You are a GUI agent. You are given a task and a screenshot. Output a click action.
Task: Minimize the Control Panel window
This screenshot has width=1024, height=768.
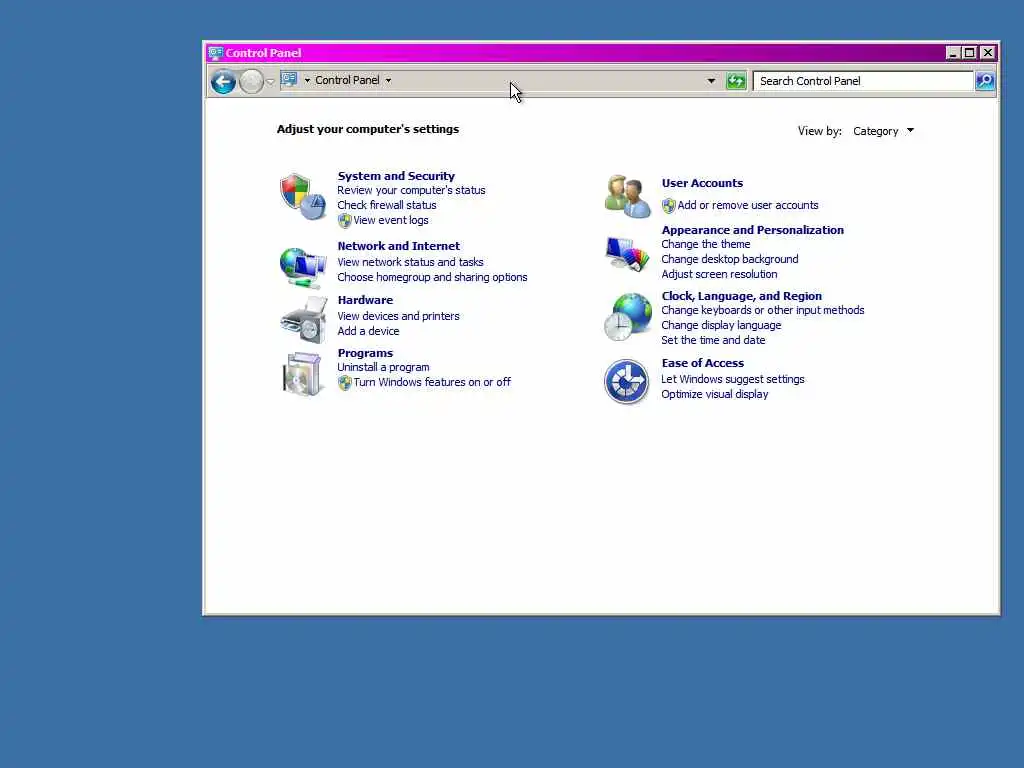click(953, 53)
